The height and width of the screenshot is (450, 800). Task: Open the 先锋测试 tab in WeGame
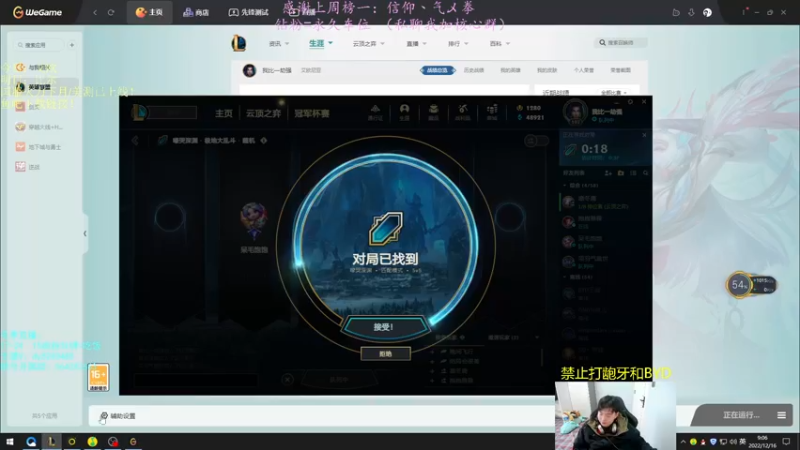248,12
